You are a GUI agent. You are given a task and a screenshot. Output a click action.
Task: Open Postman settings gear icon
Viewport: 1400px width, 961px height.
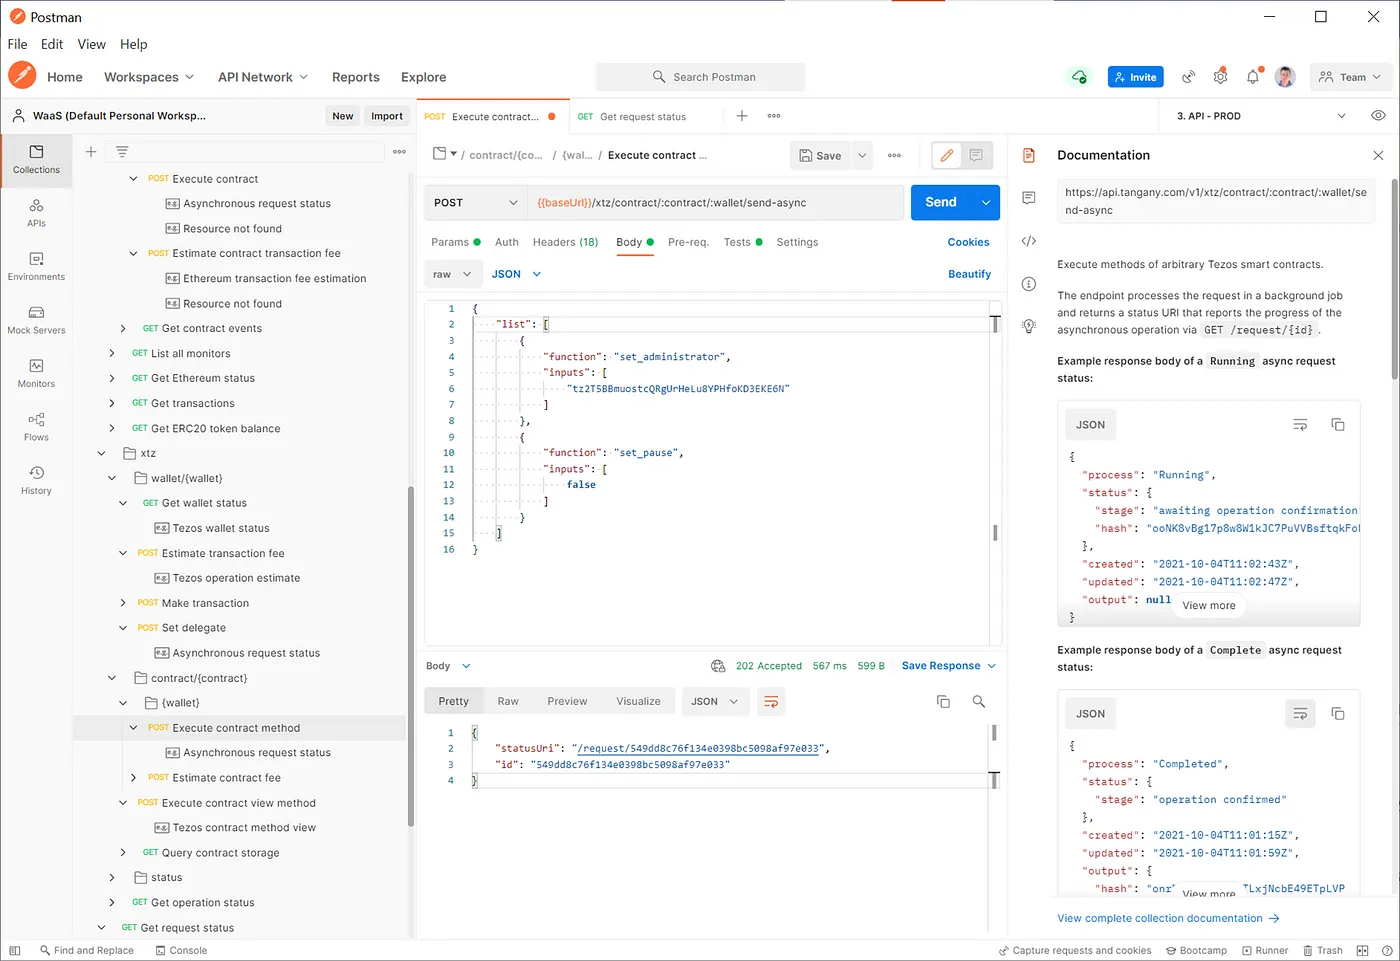pos(1220,77)
